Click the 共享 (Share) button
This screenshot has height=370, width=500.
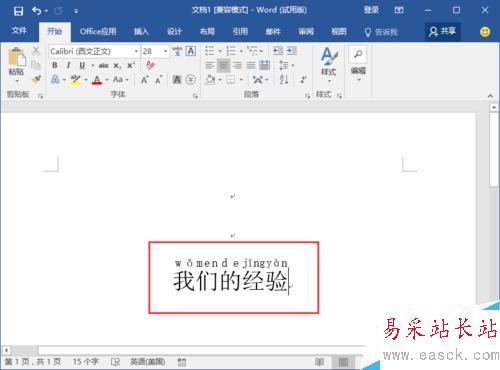[x=442, y=32]
